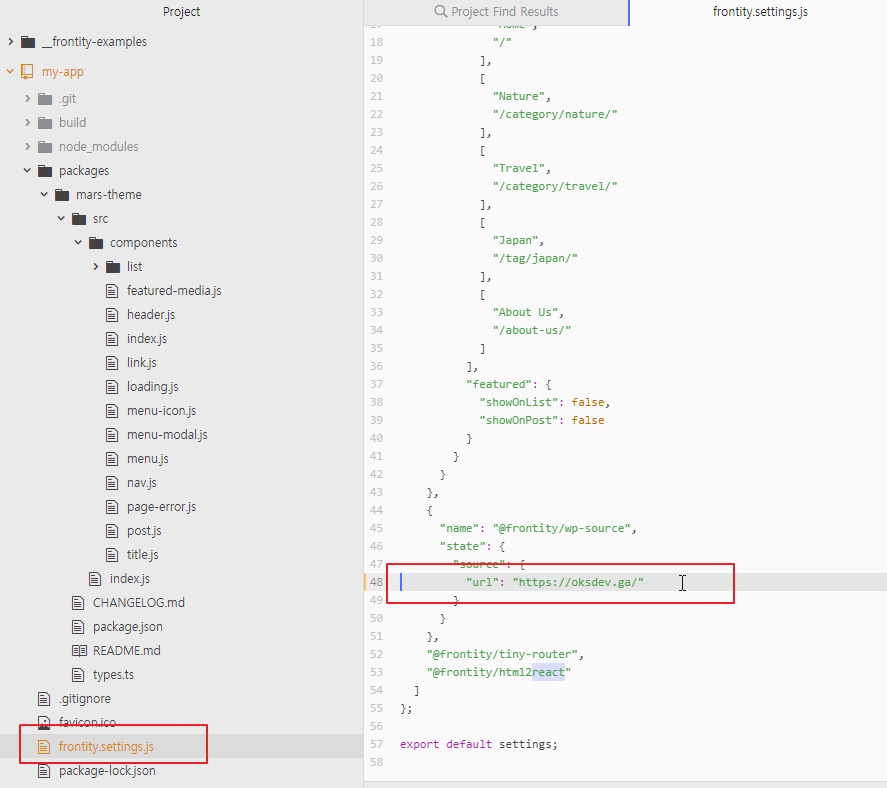Click line number 48 in the gutter
The height and width of the screenshot is (788, 887).
click(x=375, y=581)
